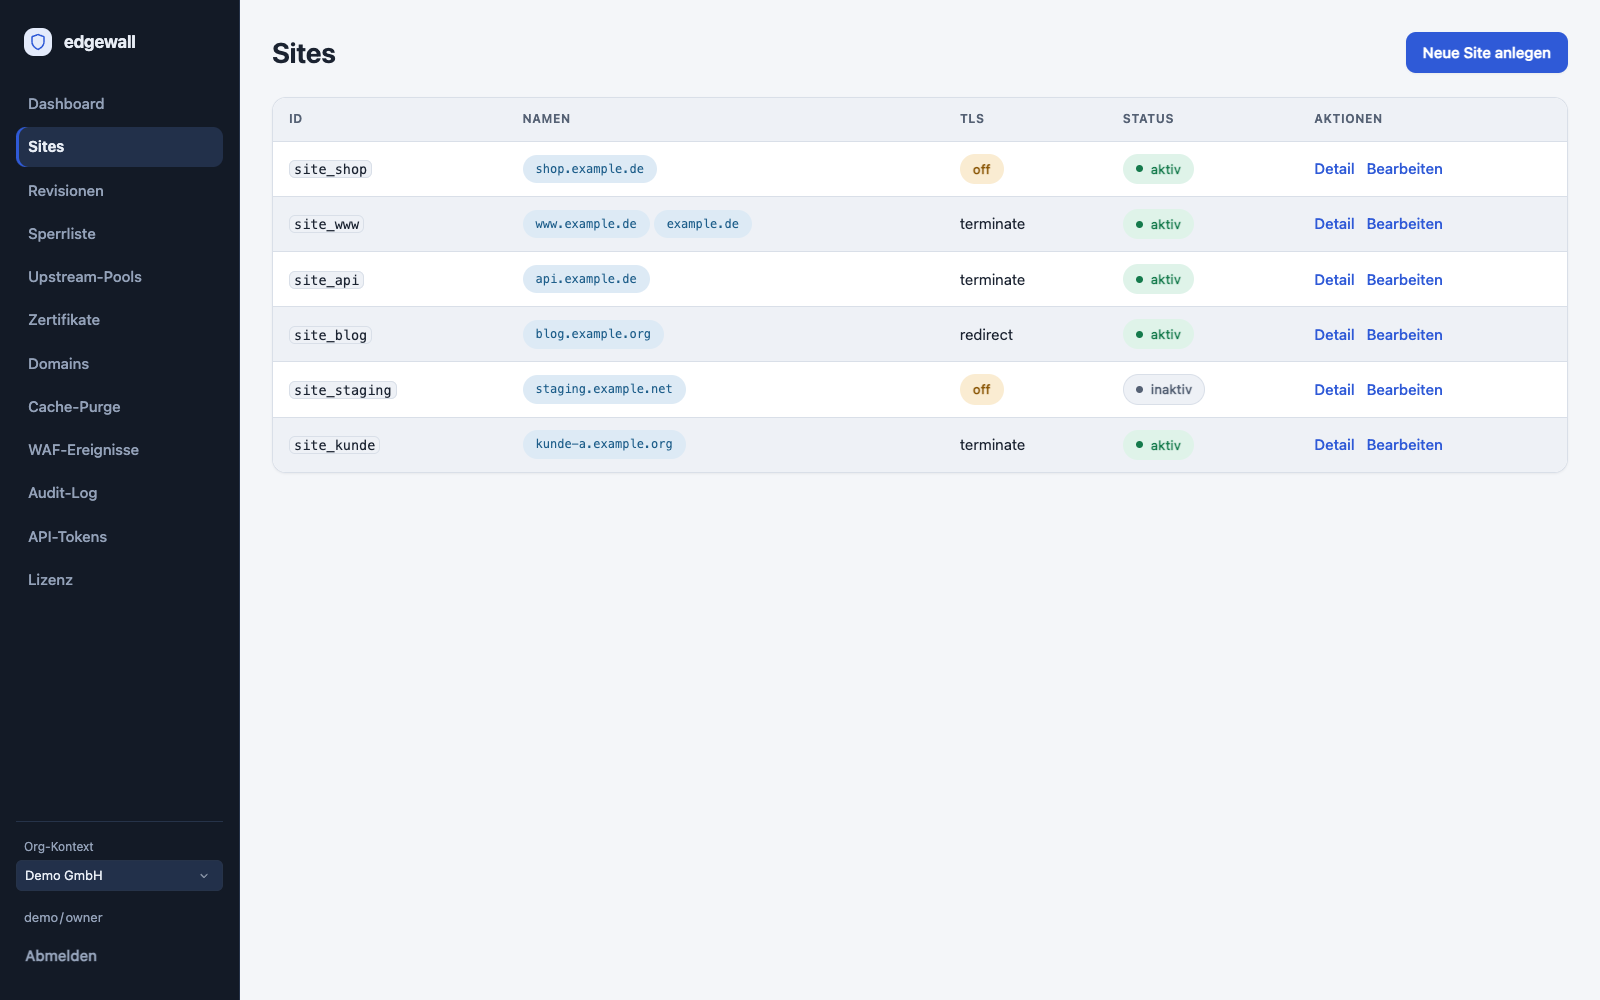View WAF-Ereignisse
This screenshot has width=1600, height=1000.
pos(119,450)
